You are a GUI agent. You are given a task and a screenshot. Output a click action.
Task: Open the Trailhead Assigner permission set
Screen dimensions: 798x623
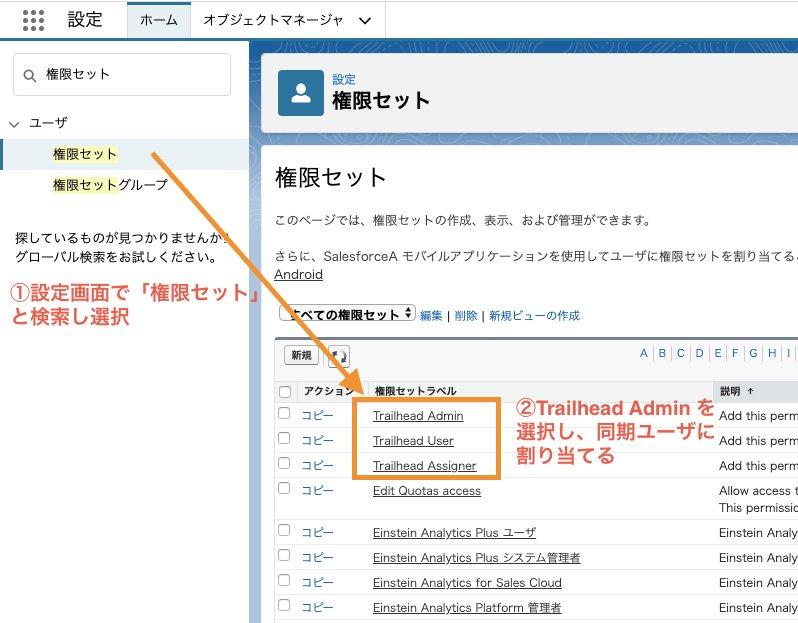424,466
